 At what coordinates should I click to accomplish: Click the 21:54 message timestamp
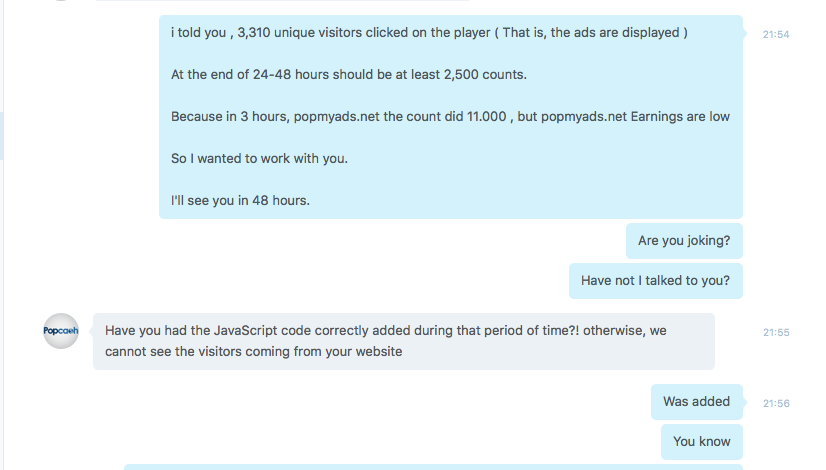click(776, 35)
